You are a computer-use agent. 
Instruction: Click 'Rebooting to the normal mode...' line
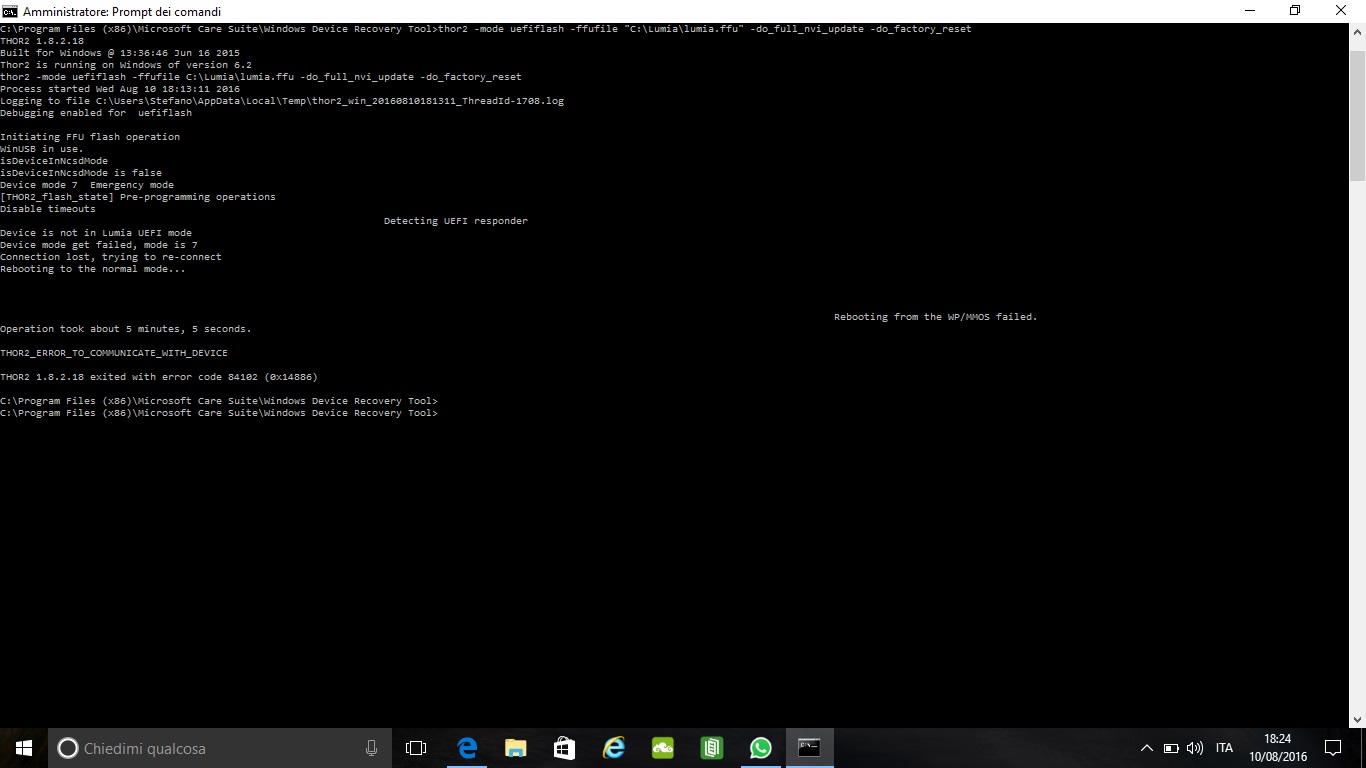(93, 269)
